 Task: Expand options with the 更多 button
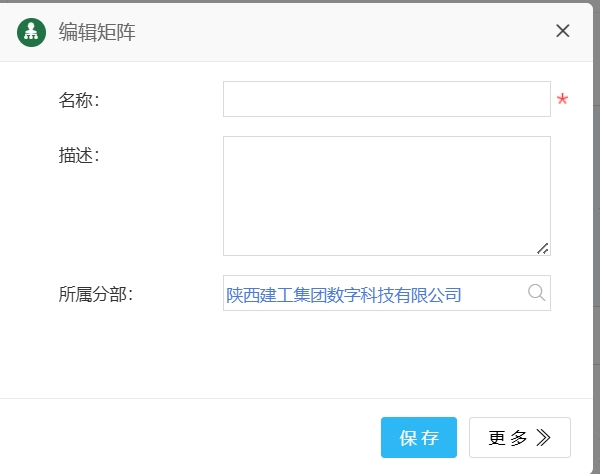click(x=508, y=438)
